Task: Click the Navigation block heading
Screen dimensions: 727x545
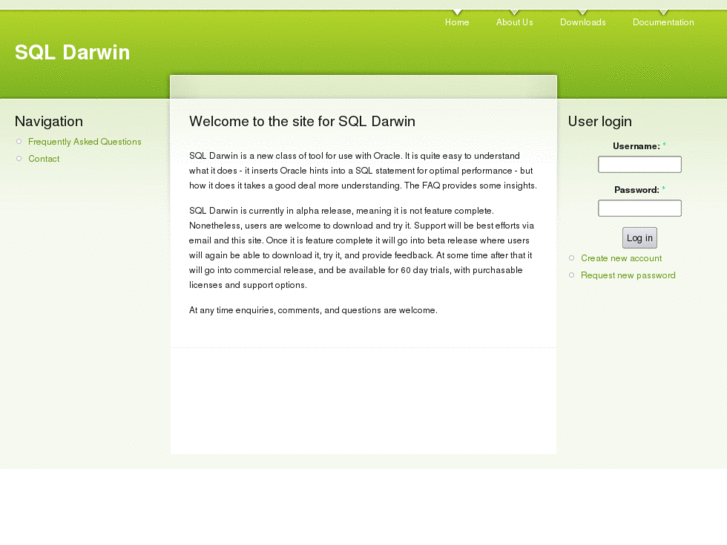Action: pos(49,122)
